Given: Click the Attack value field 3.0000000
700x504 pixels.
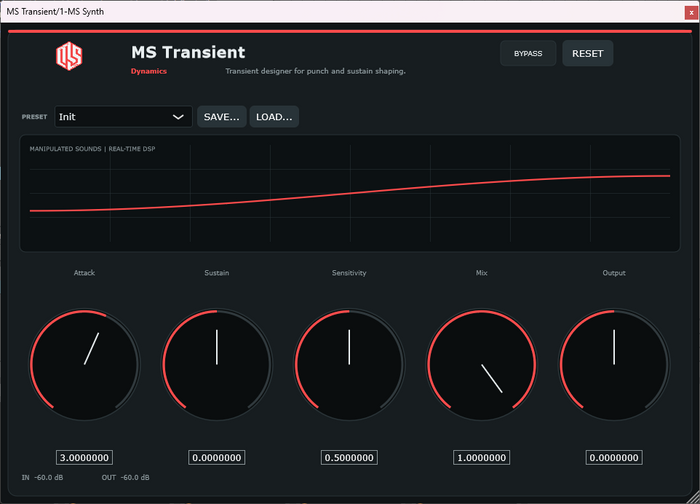Looking at the screenshot, I should pyautogui.click(x=84, y=458).
